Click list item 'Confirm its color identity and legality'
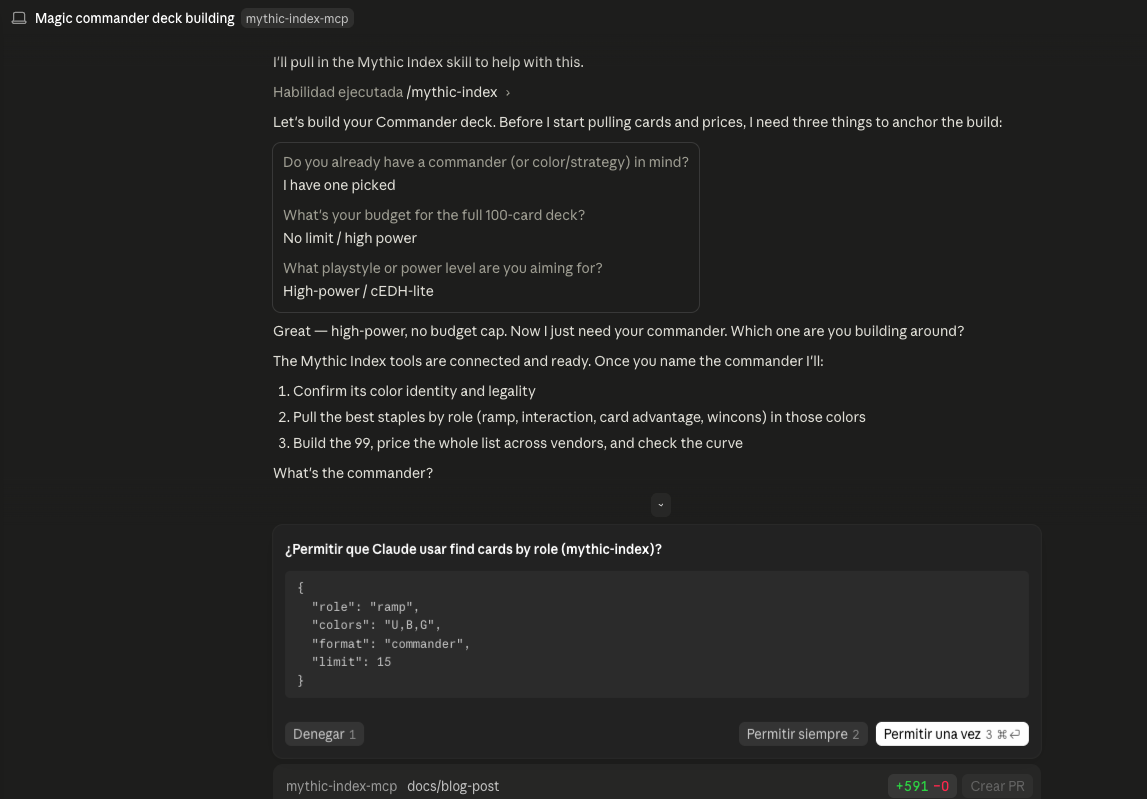Screen dimensions: 1147x799 tap(414, 391)
